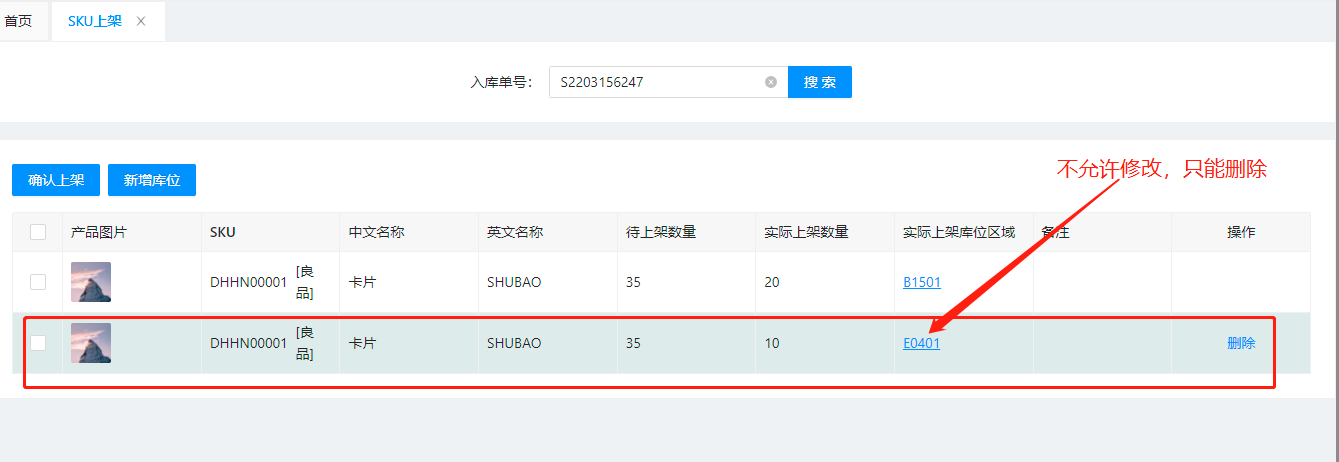The image size is (1339, 462).
Task: Check the E0401 row checkbox
Action: click(x=38, y=343)
